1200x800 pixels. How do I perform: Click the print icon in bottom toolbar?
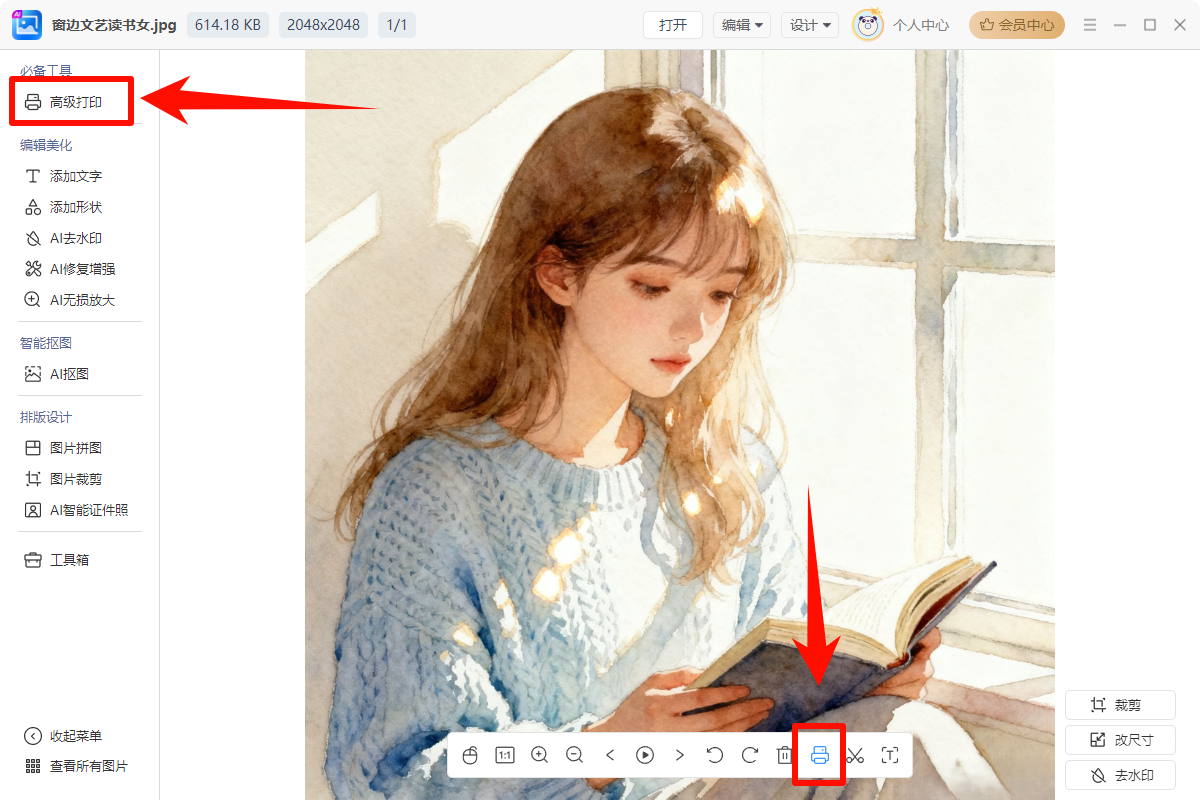820,755
